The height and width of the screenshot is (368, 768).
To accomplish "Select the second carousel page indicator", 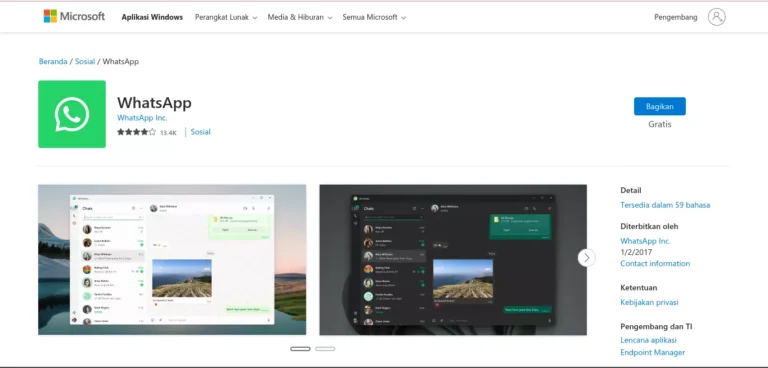I will [x=325, y=349].
